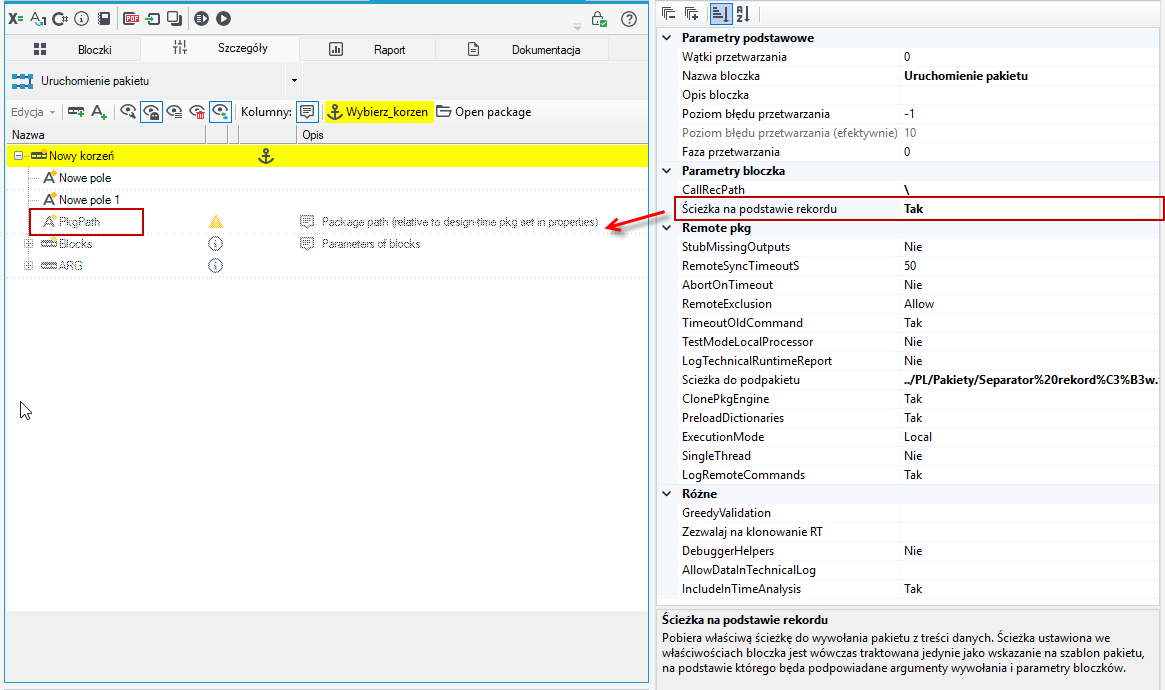Open the Edycja dropdown menu

[33, 112]
